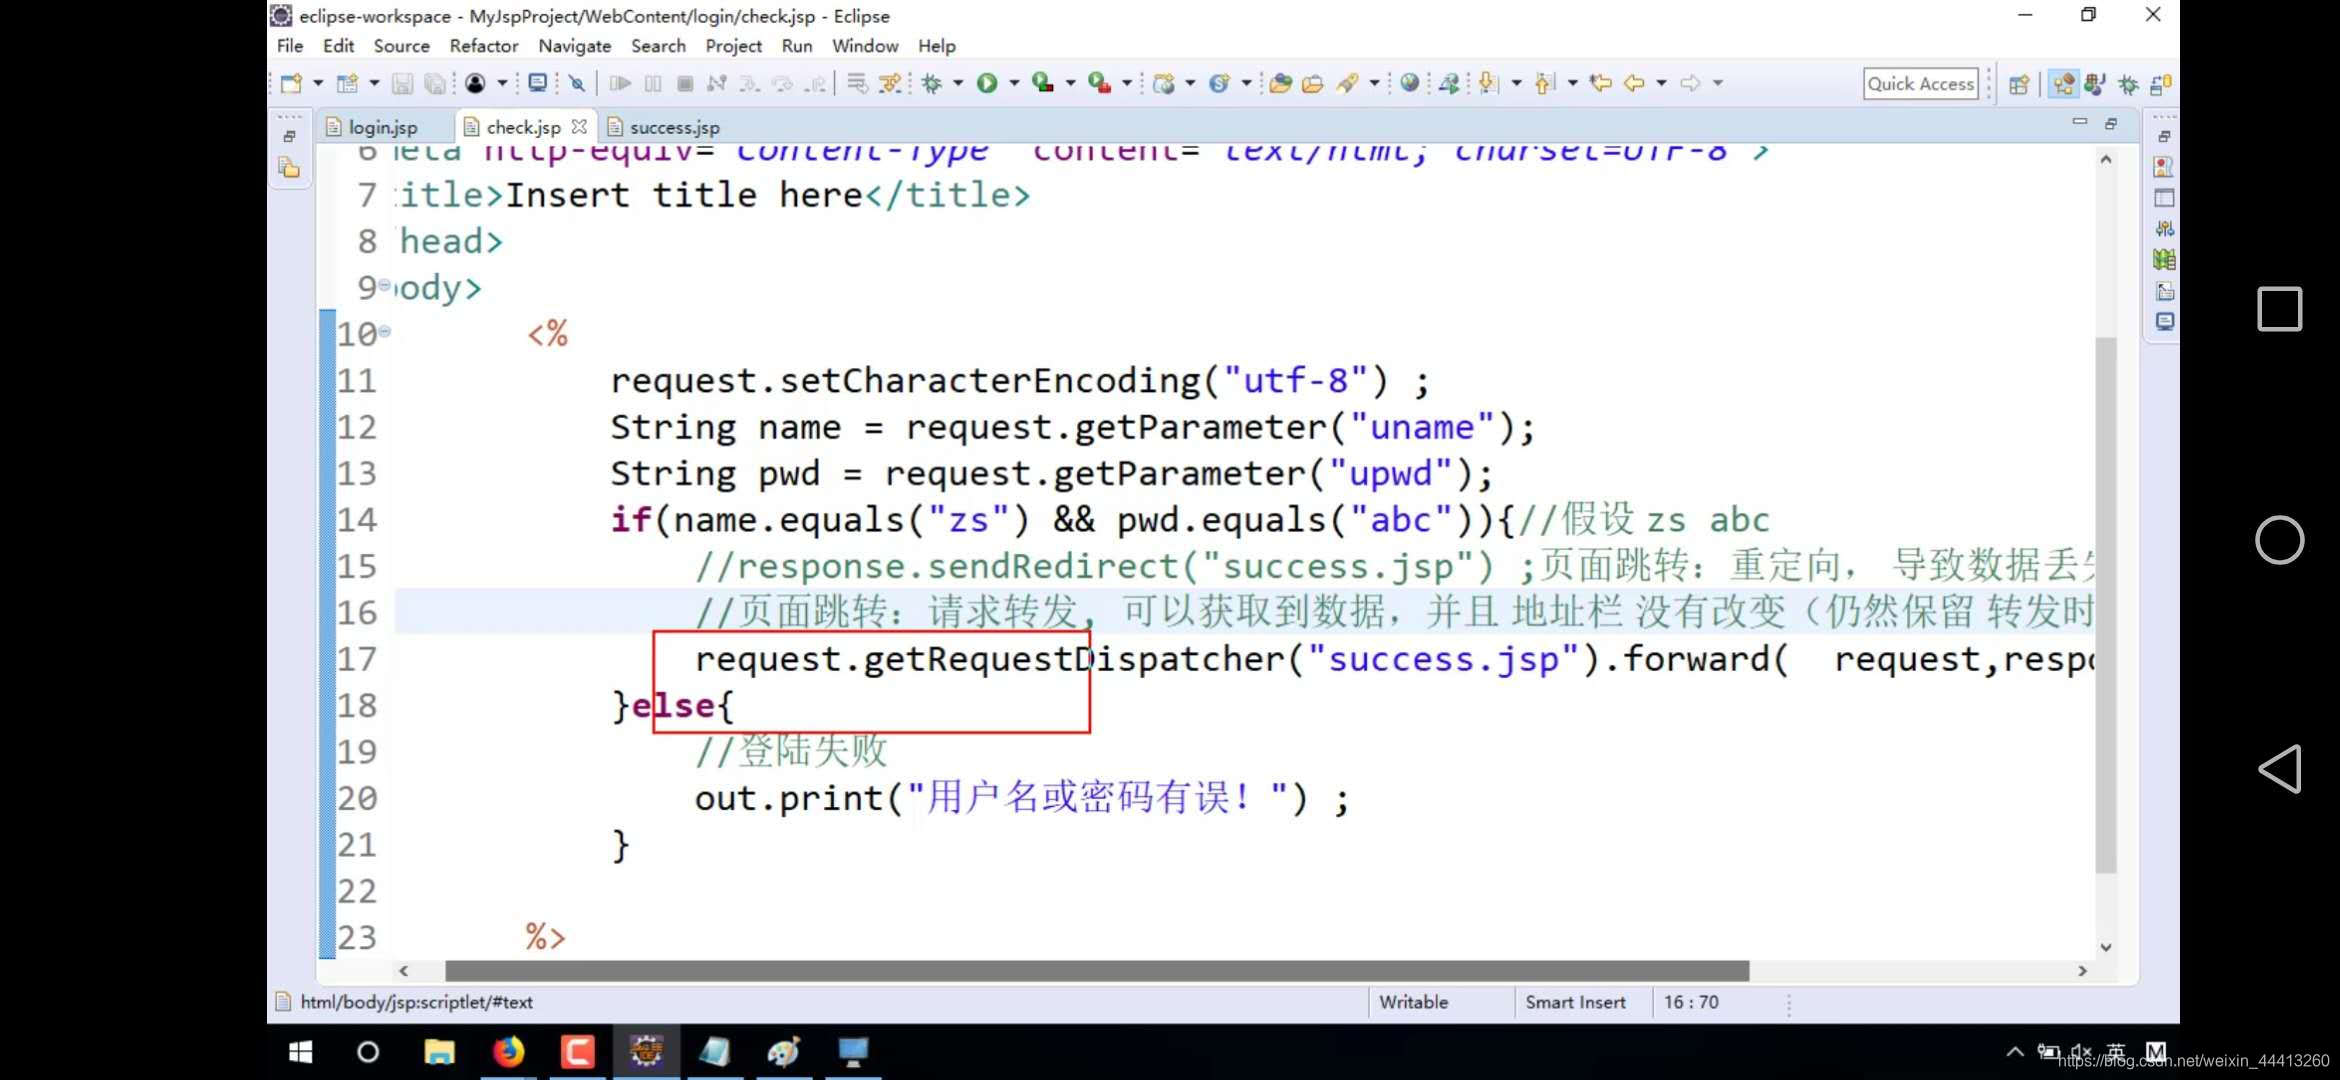This screenshot has width=2340, height=1080.
Task: Open the Run dropdown arrow
Action: pos(1014,84)
